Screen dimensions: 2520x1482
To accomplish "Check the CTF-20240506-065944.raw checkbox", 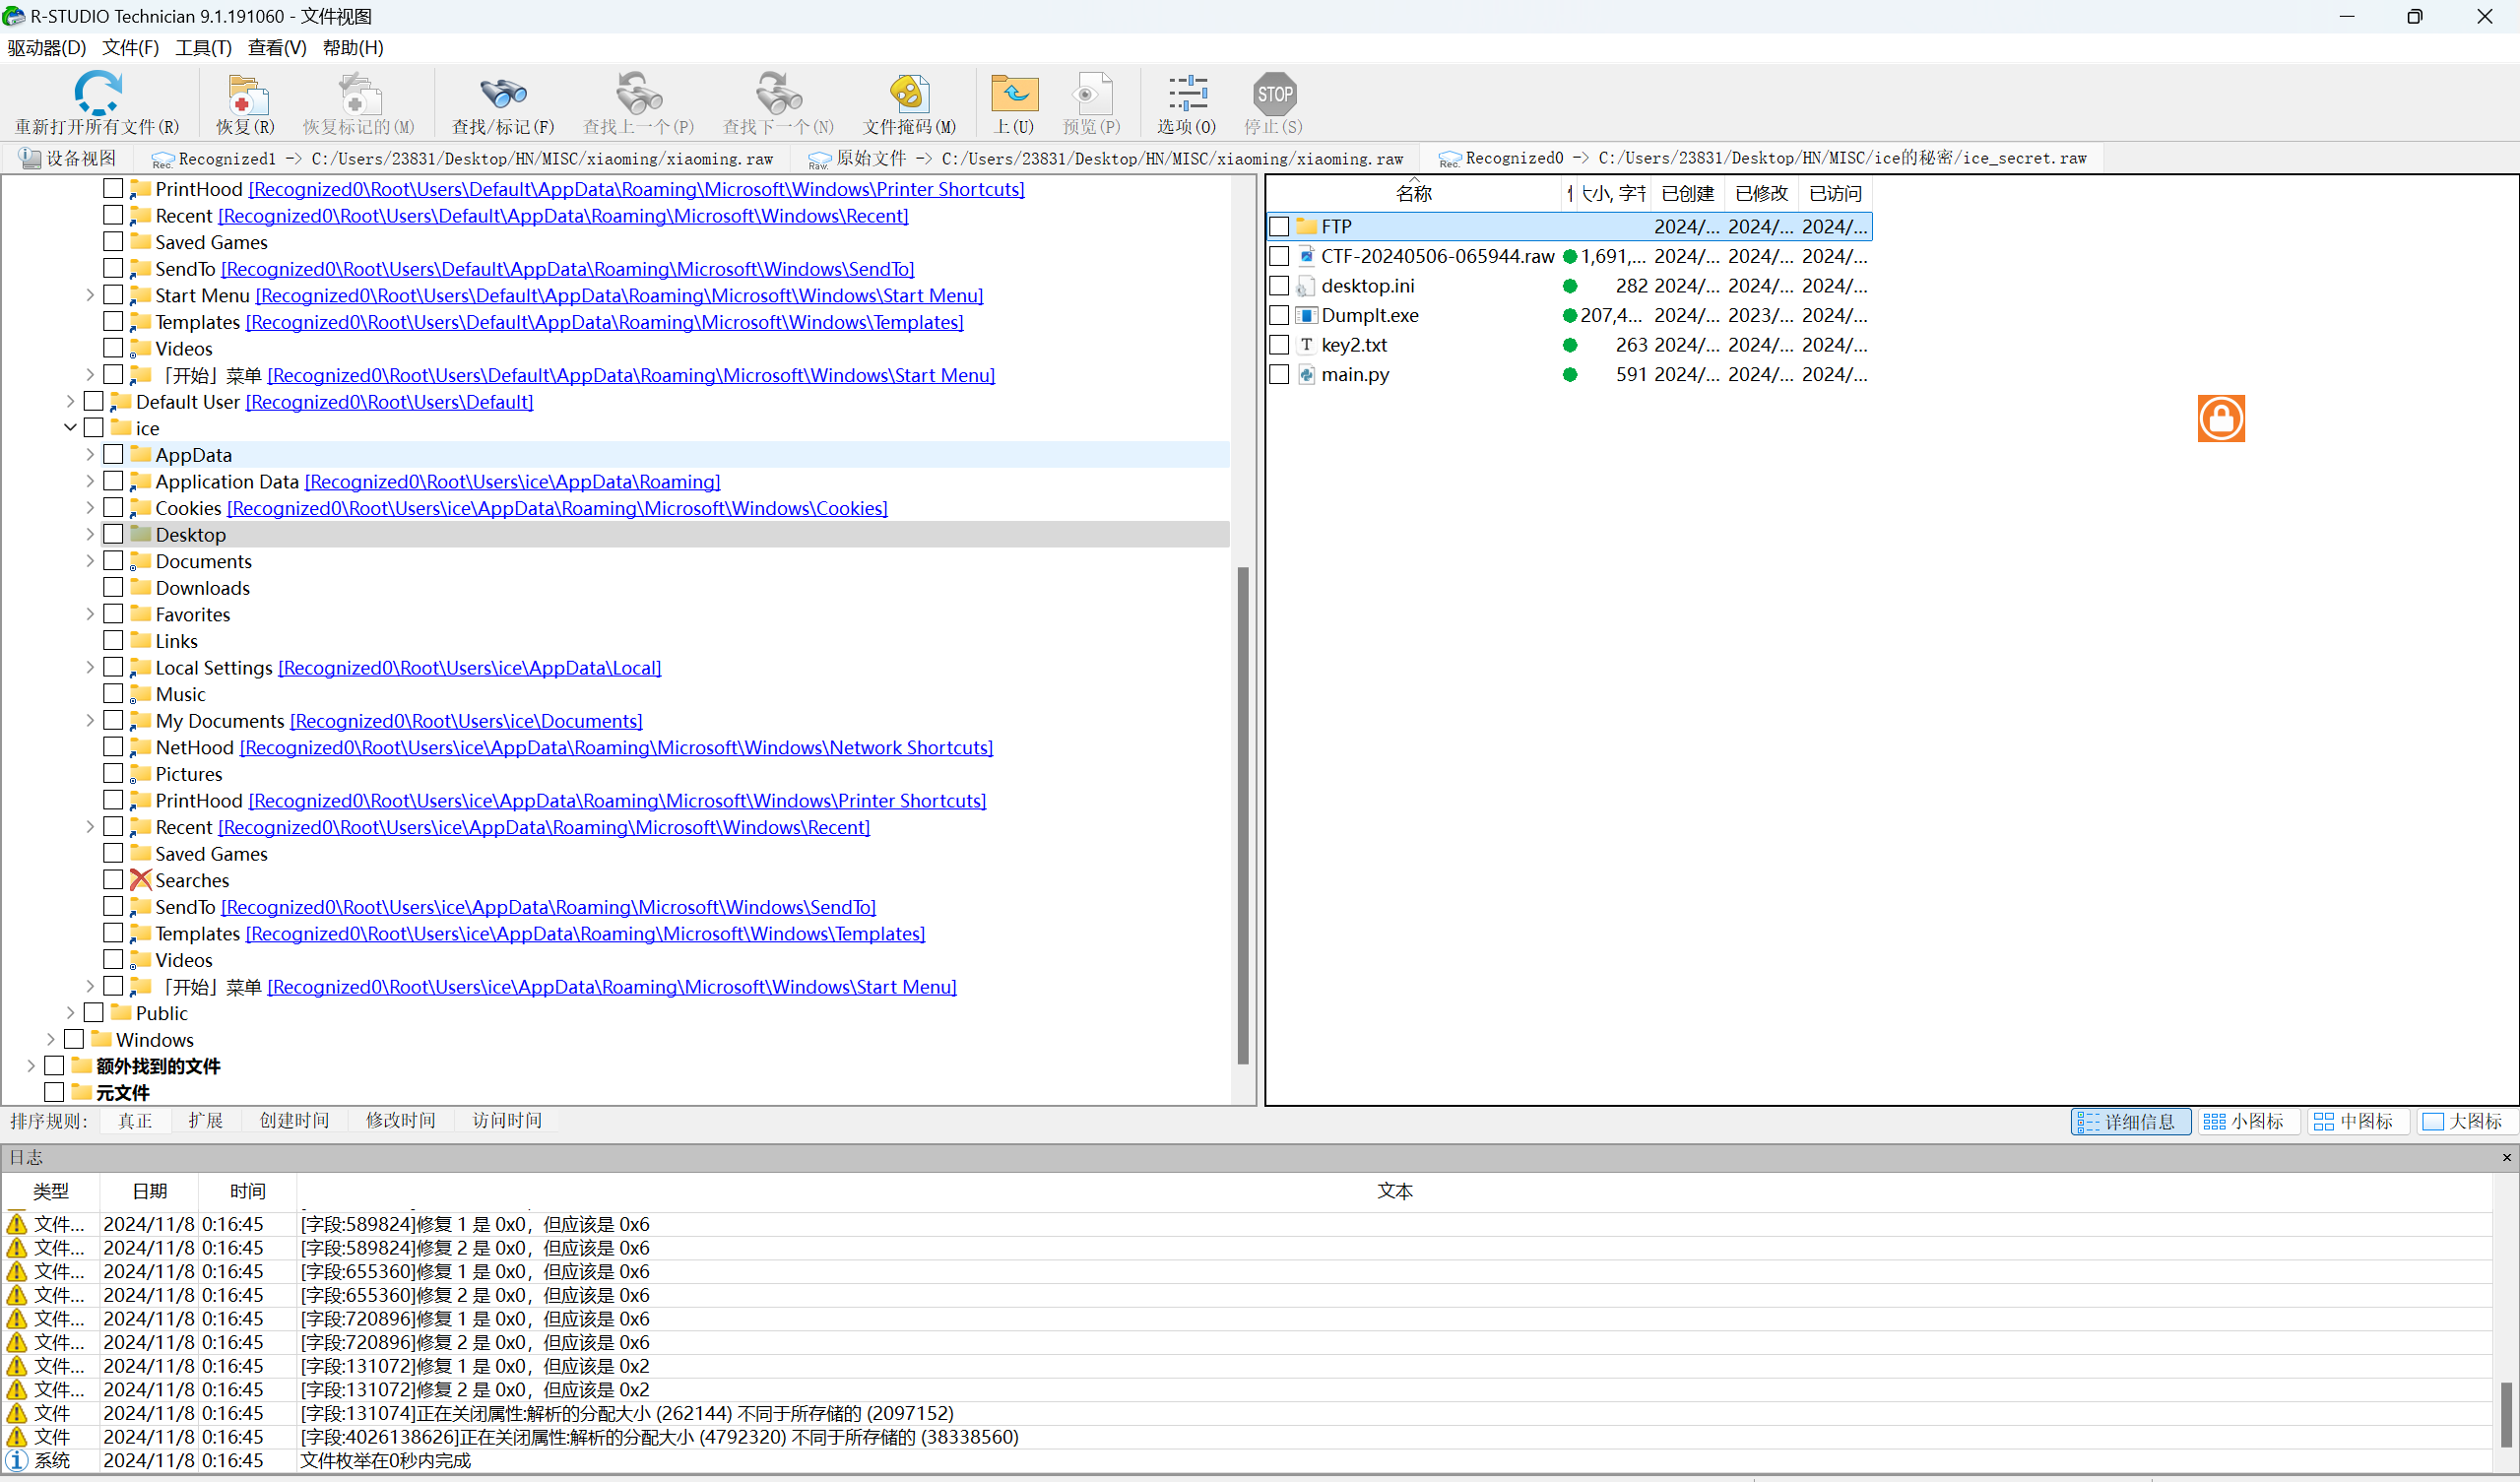I will pyautogui.click(x=1279, y=256).
